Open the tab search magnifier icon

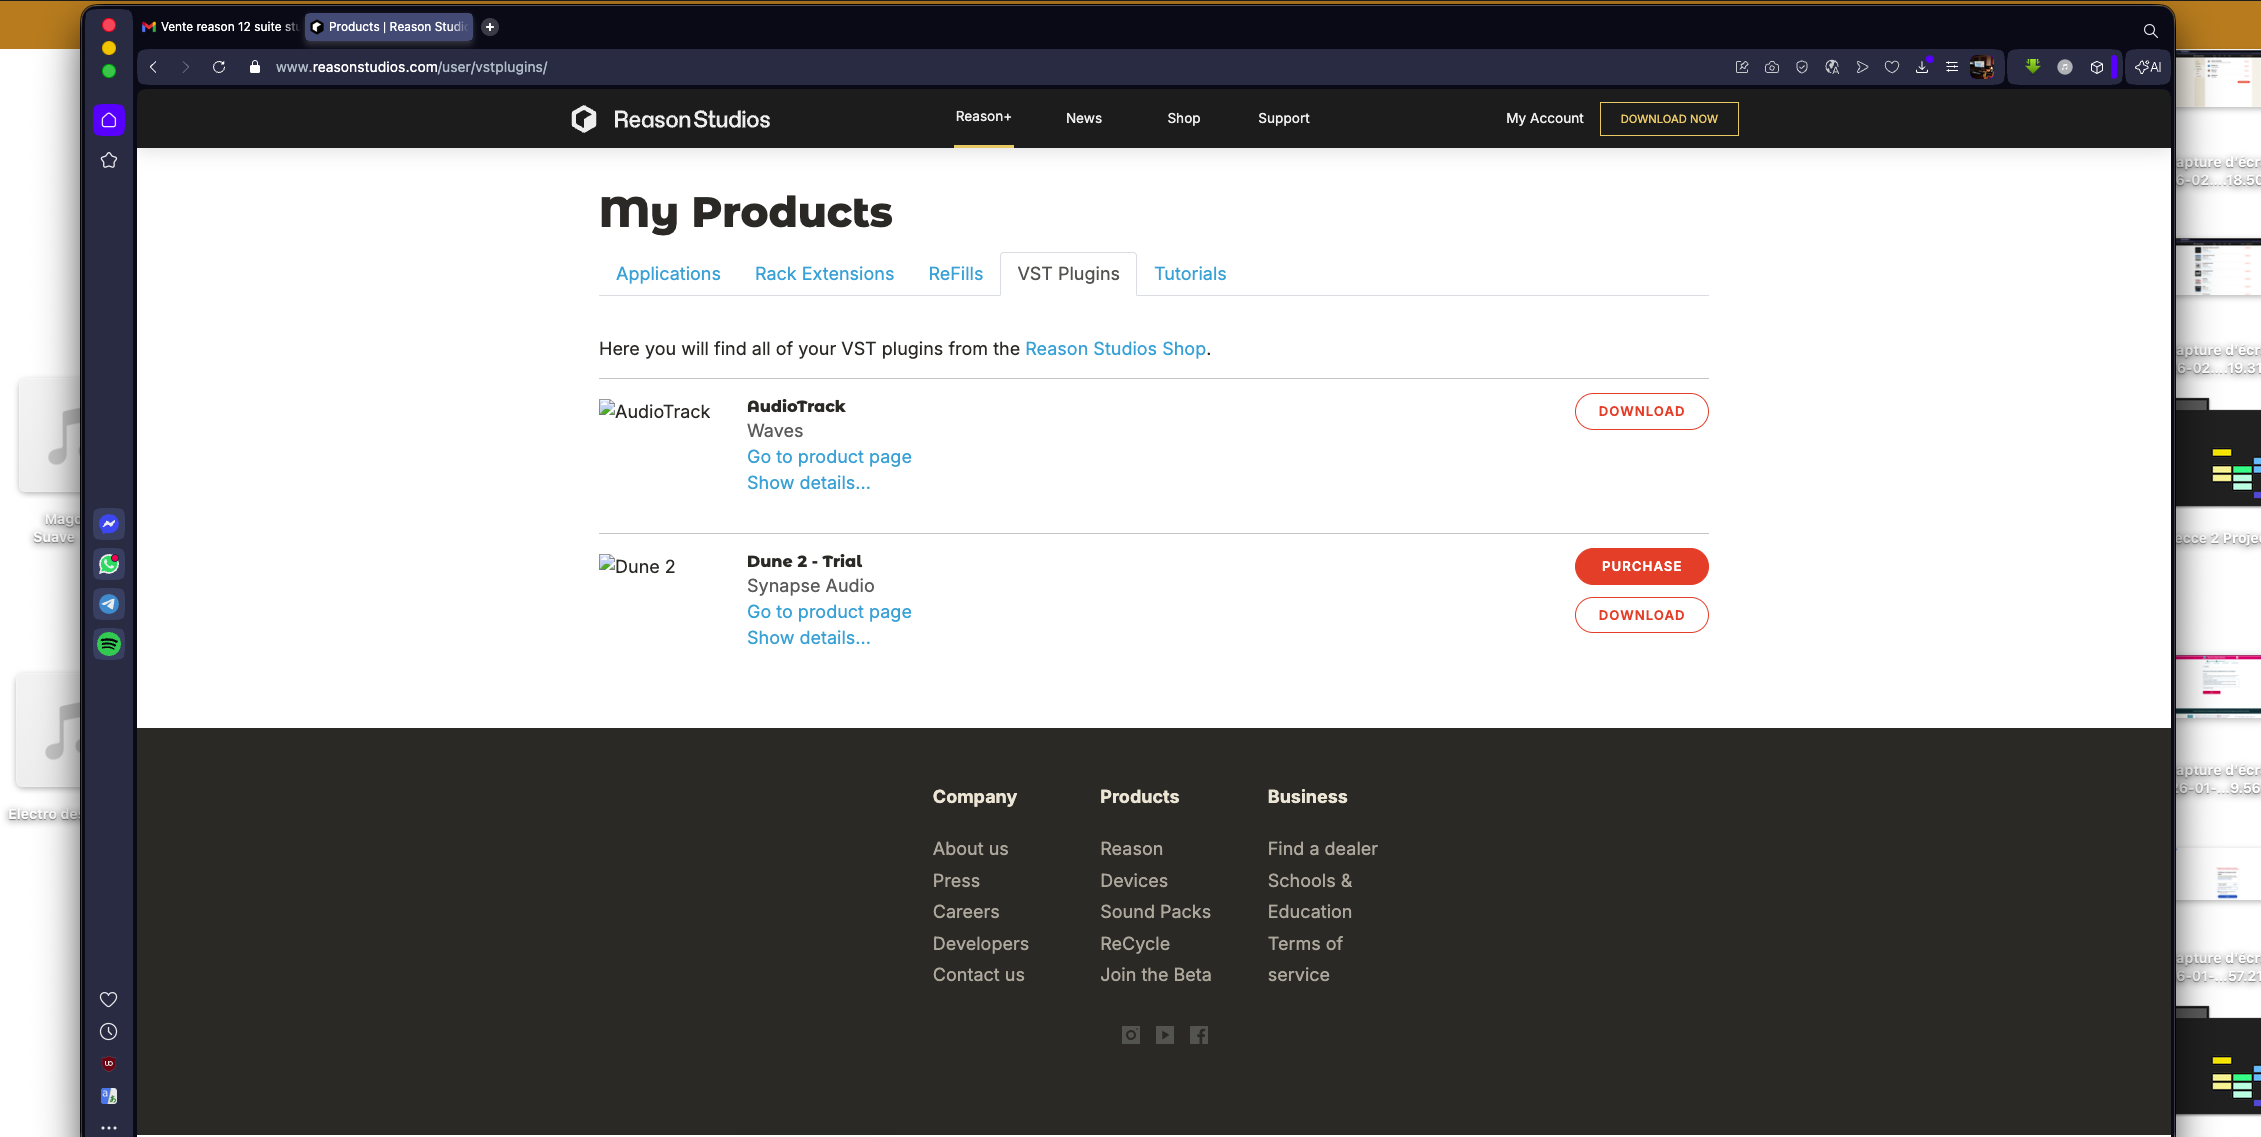point(2150,30)
